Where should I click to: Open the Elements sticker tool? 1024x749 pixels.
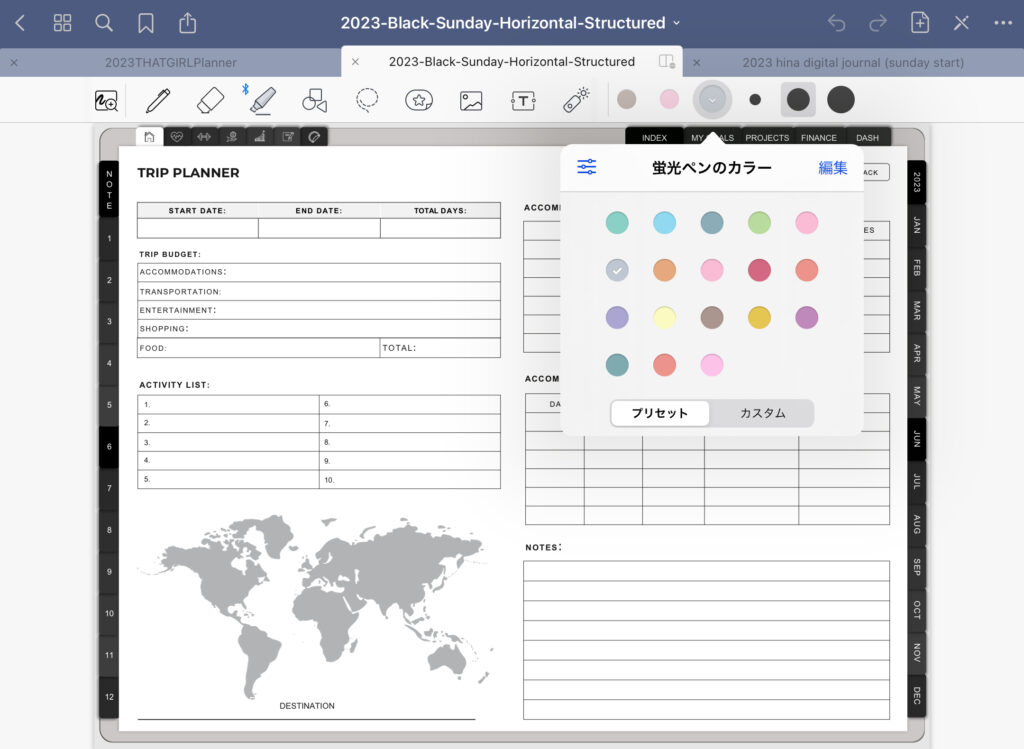pyautogui.click(x=419, y=100)
